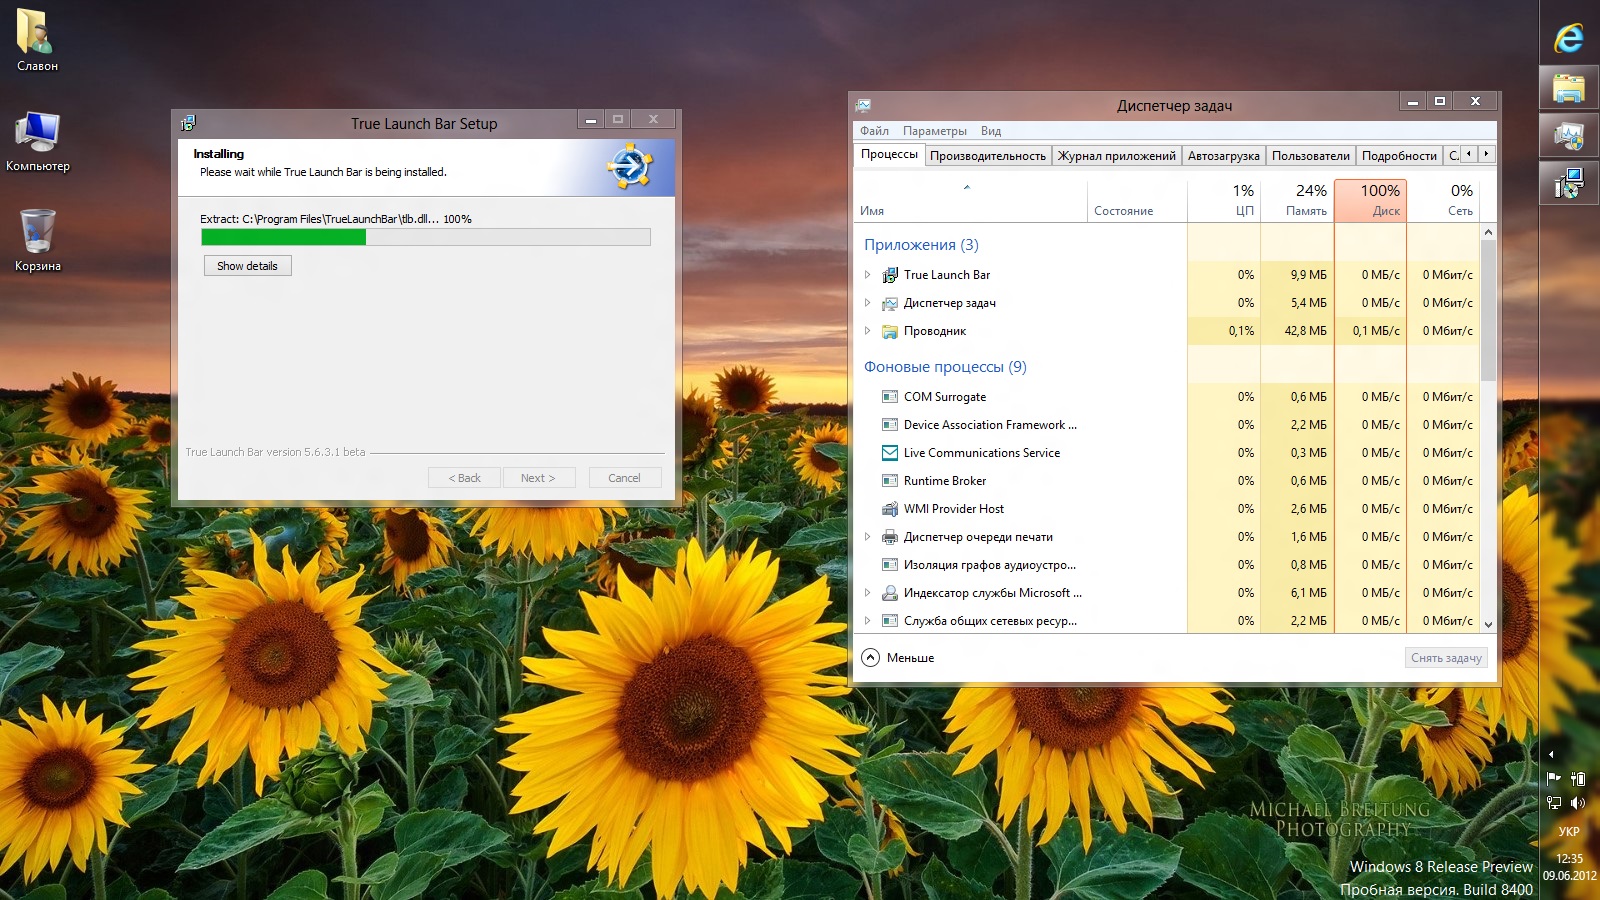
Task: Expand Диспетчер очереди печати process
Action: (867, 537)
